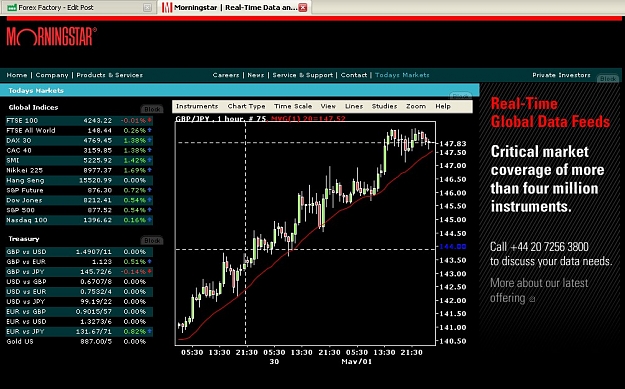
Task: Click Block button under Private Investors
Action: click(x=608, y=79)
